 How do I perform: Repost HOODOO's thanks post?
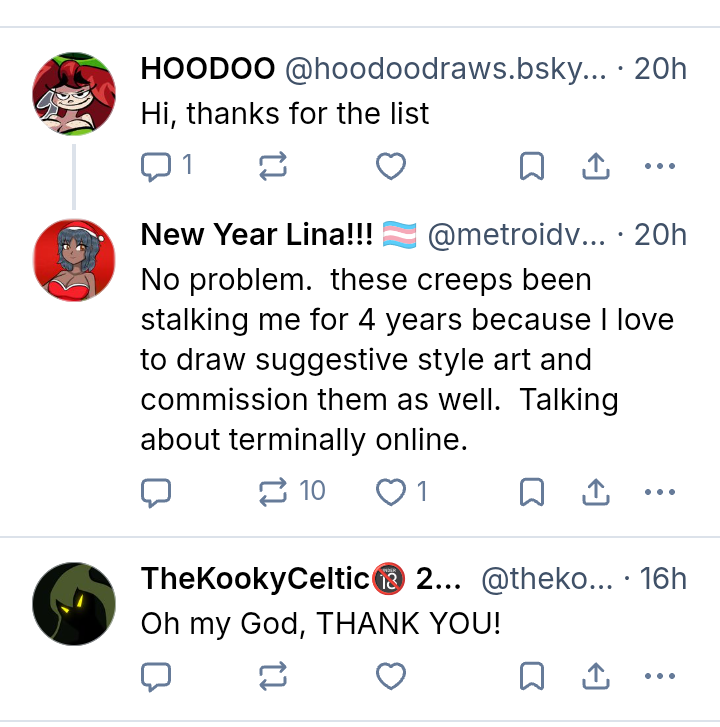[273, 167]
